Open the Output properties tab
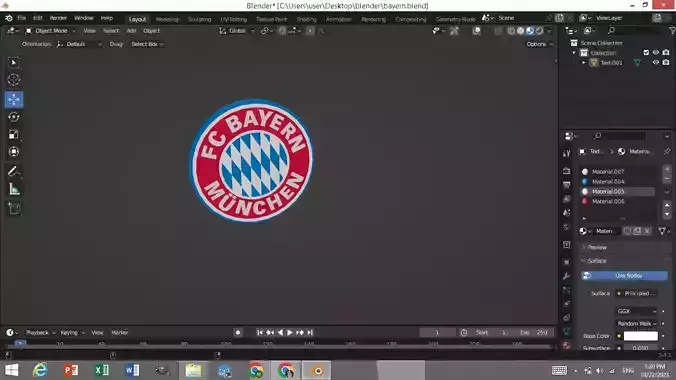 [566, 185]
